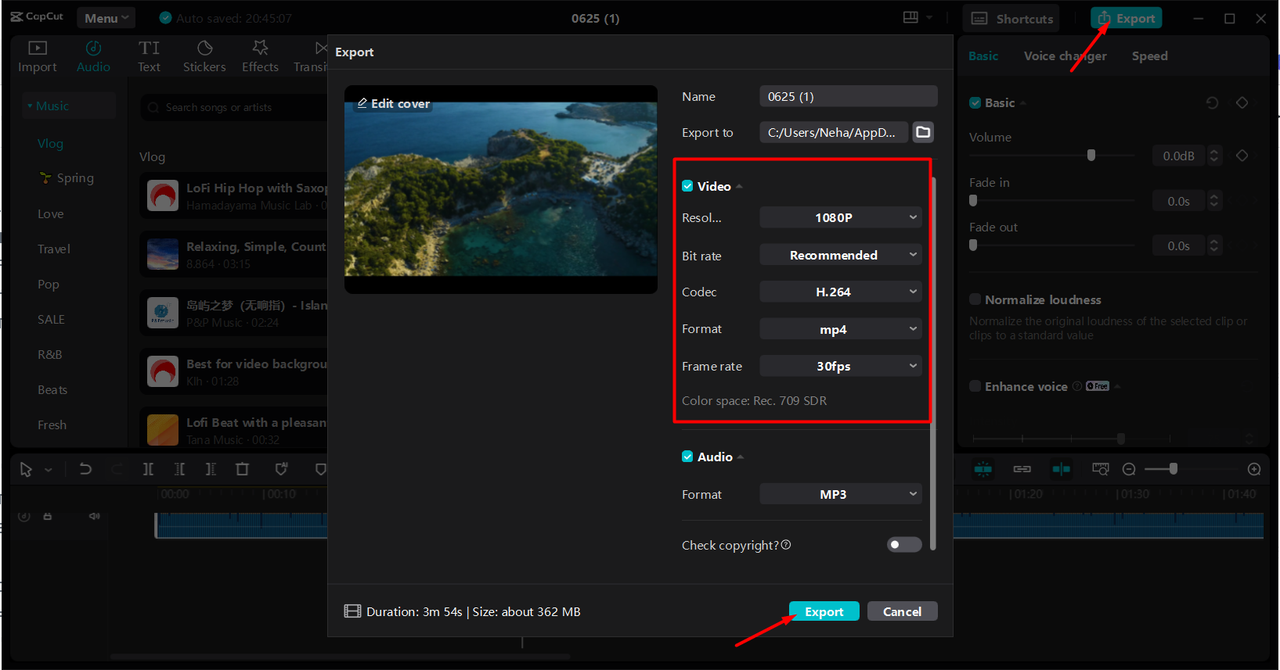The image size is (1280, 670).
Task: Toggle the clip linkage chain icon
Action: tap(1022, 468)
